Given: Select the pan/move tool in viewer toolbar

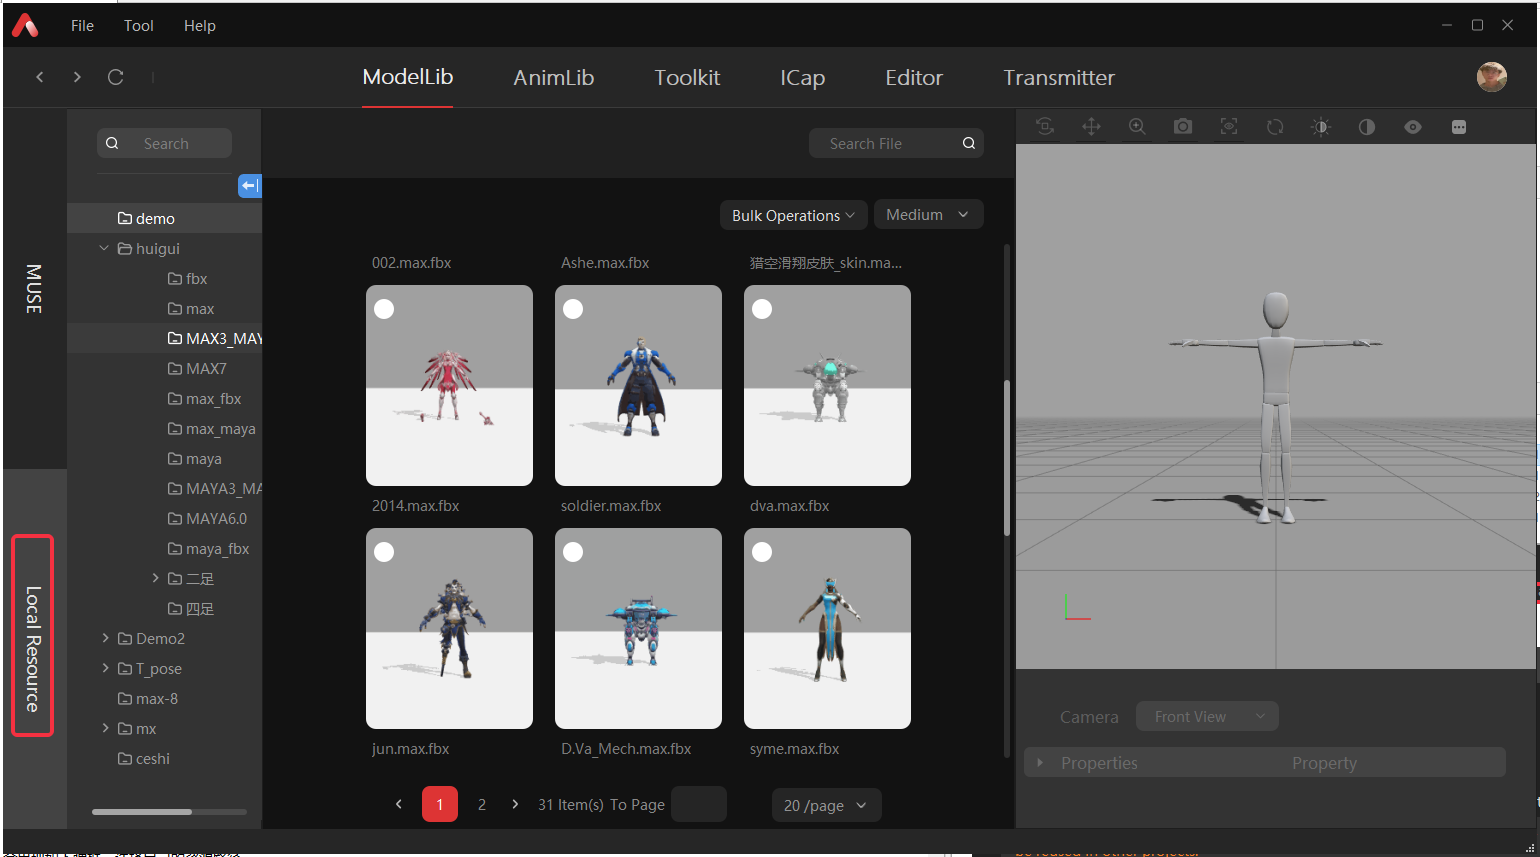Looking at the screenshot, I should (1091, 126).
